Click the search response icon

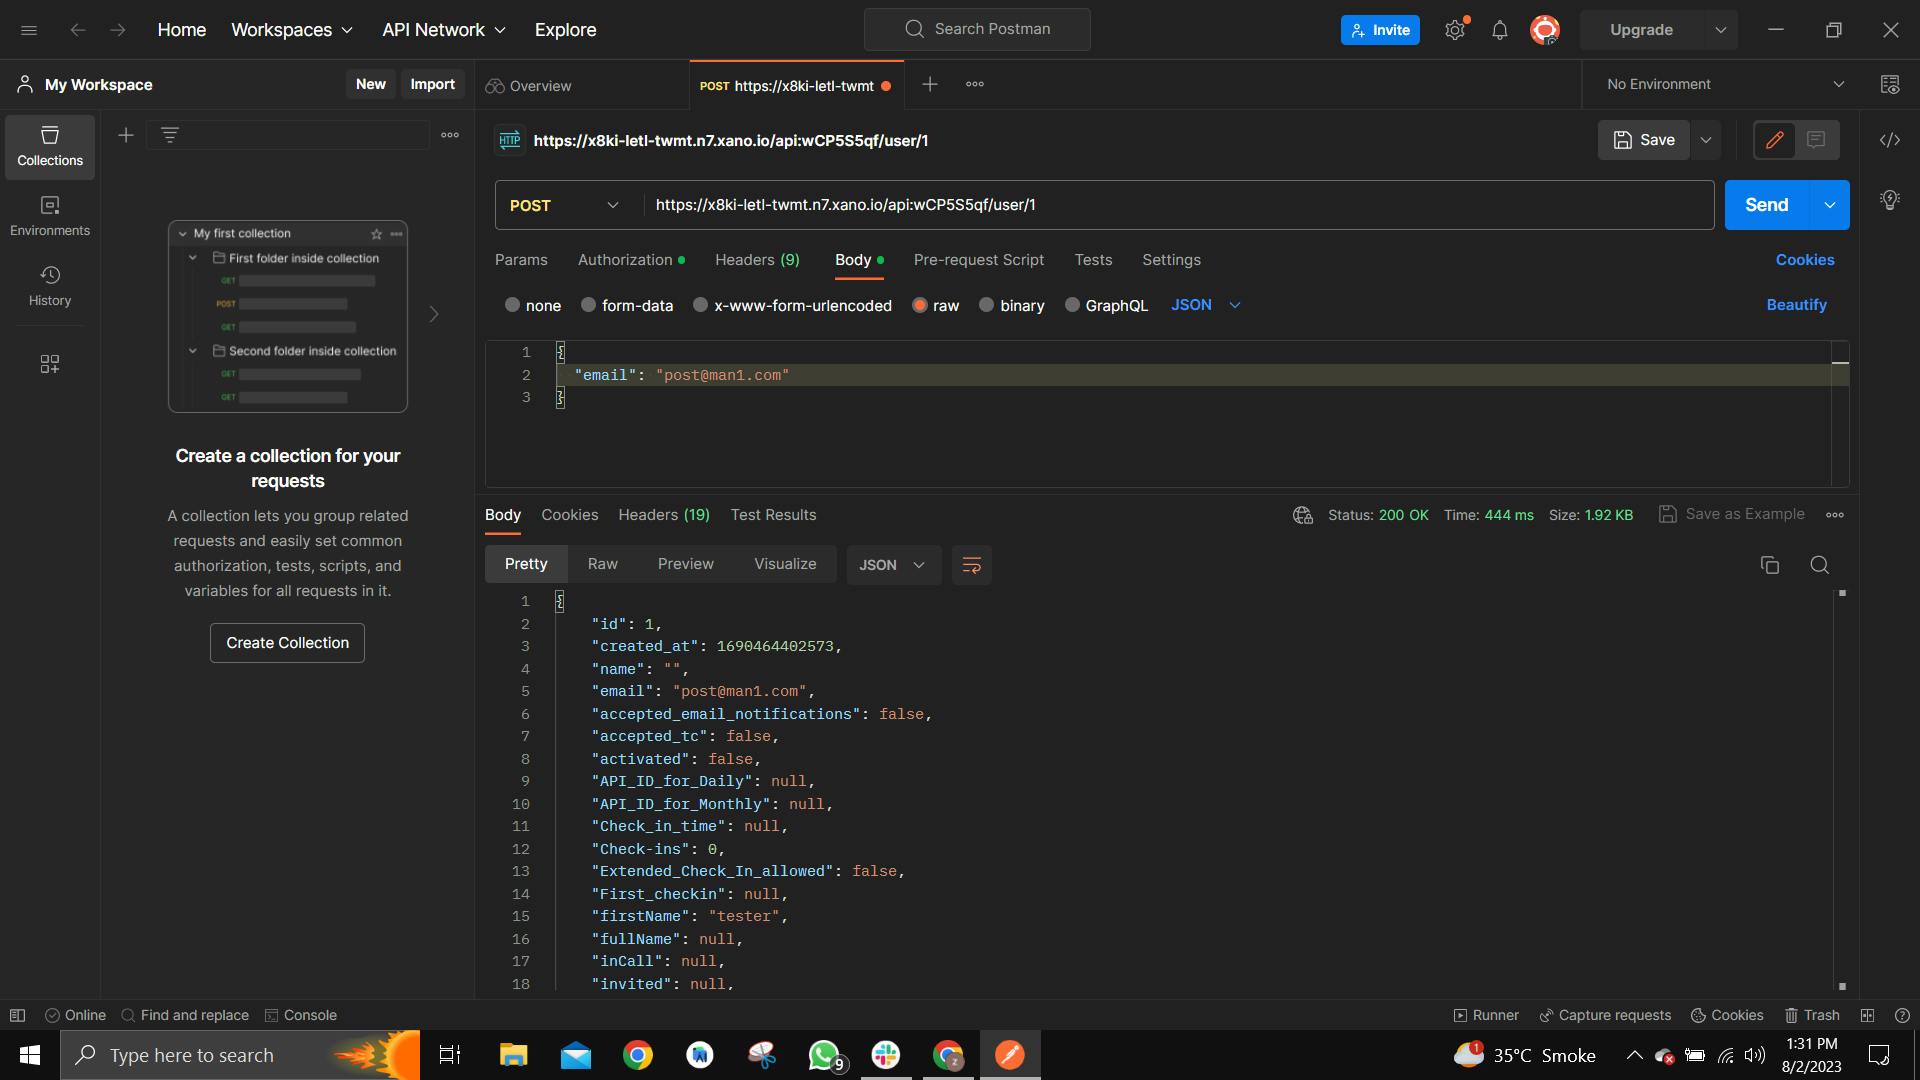click(x=1819, y=565)
